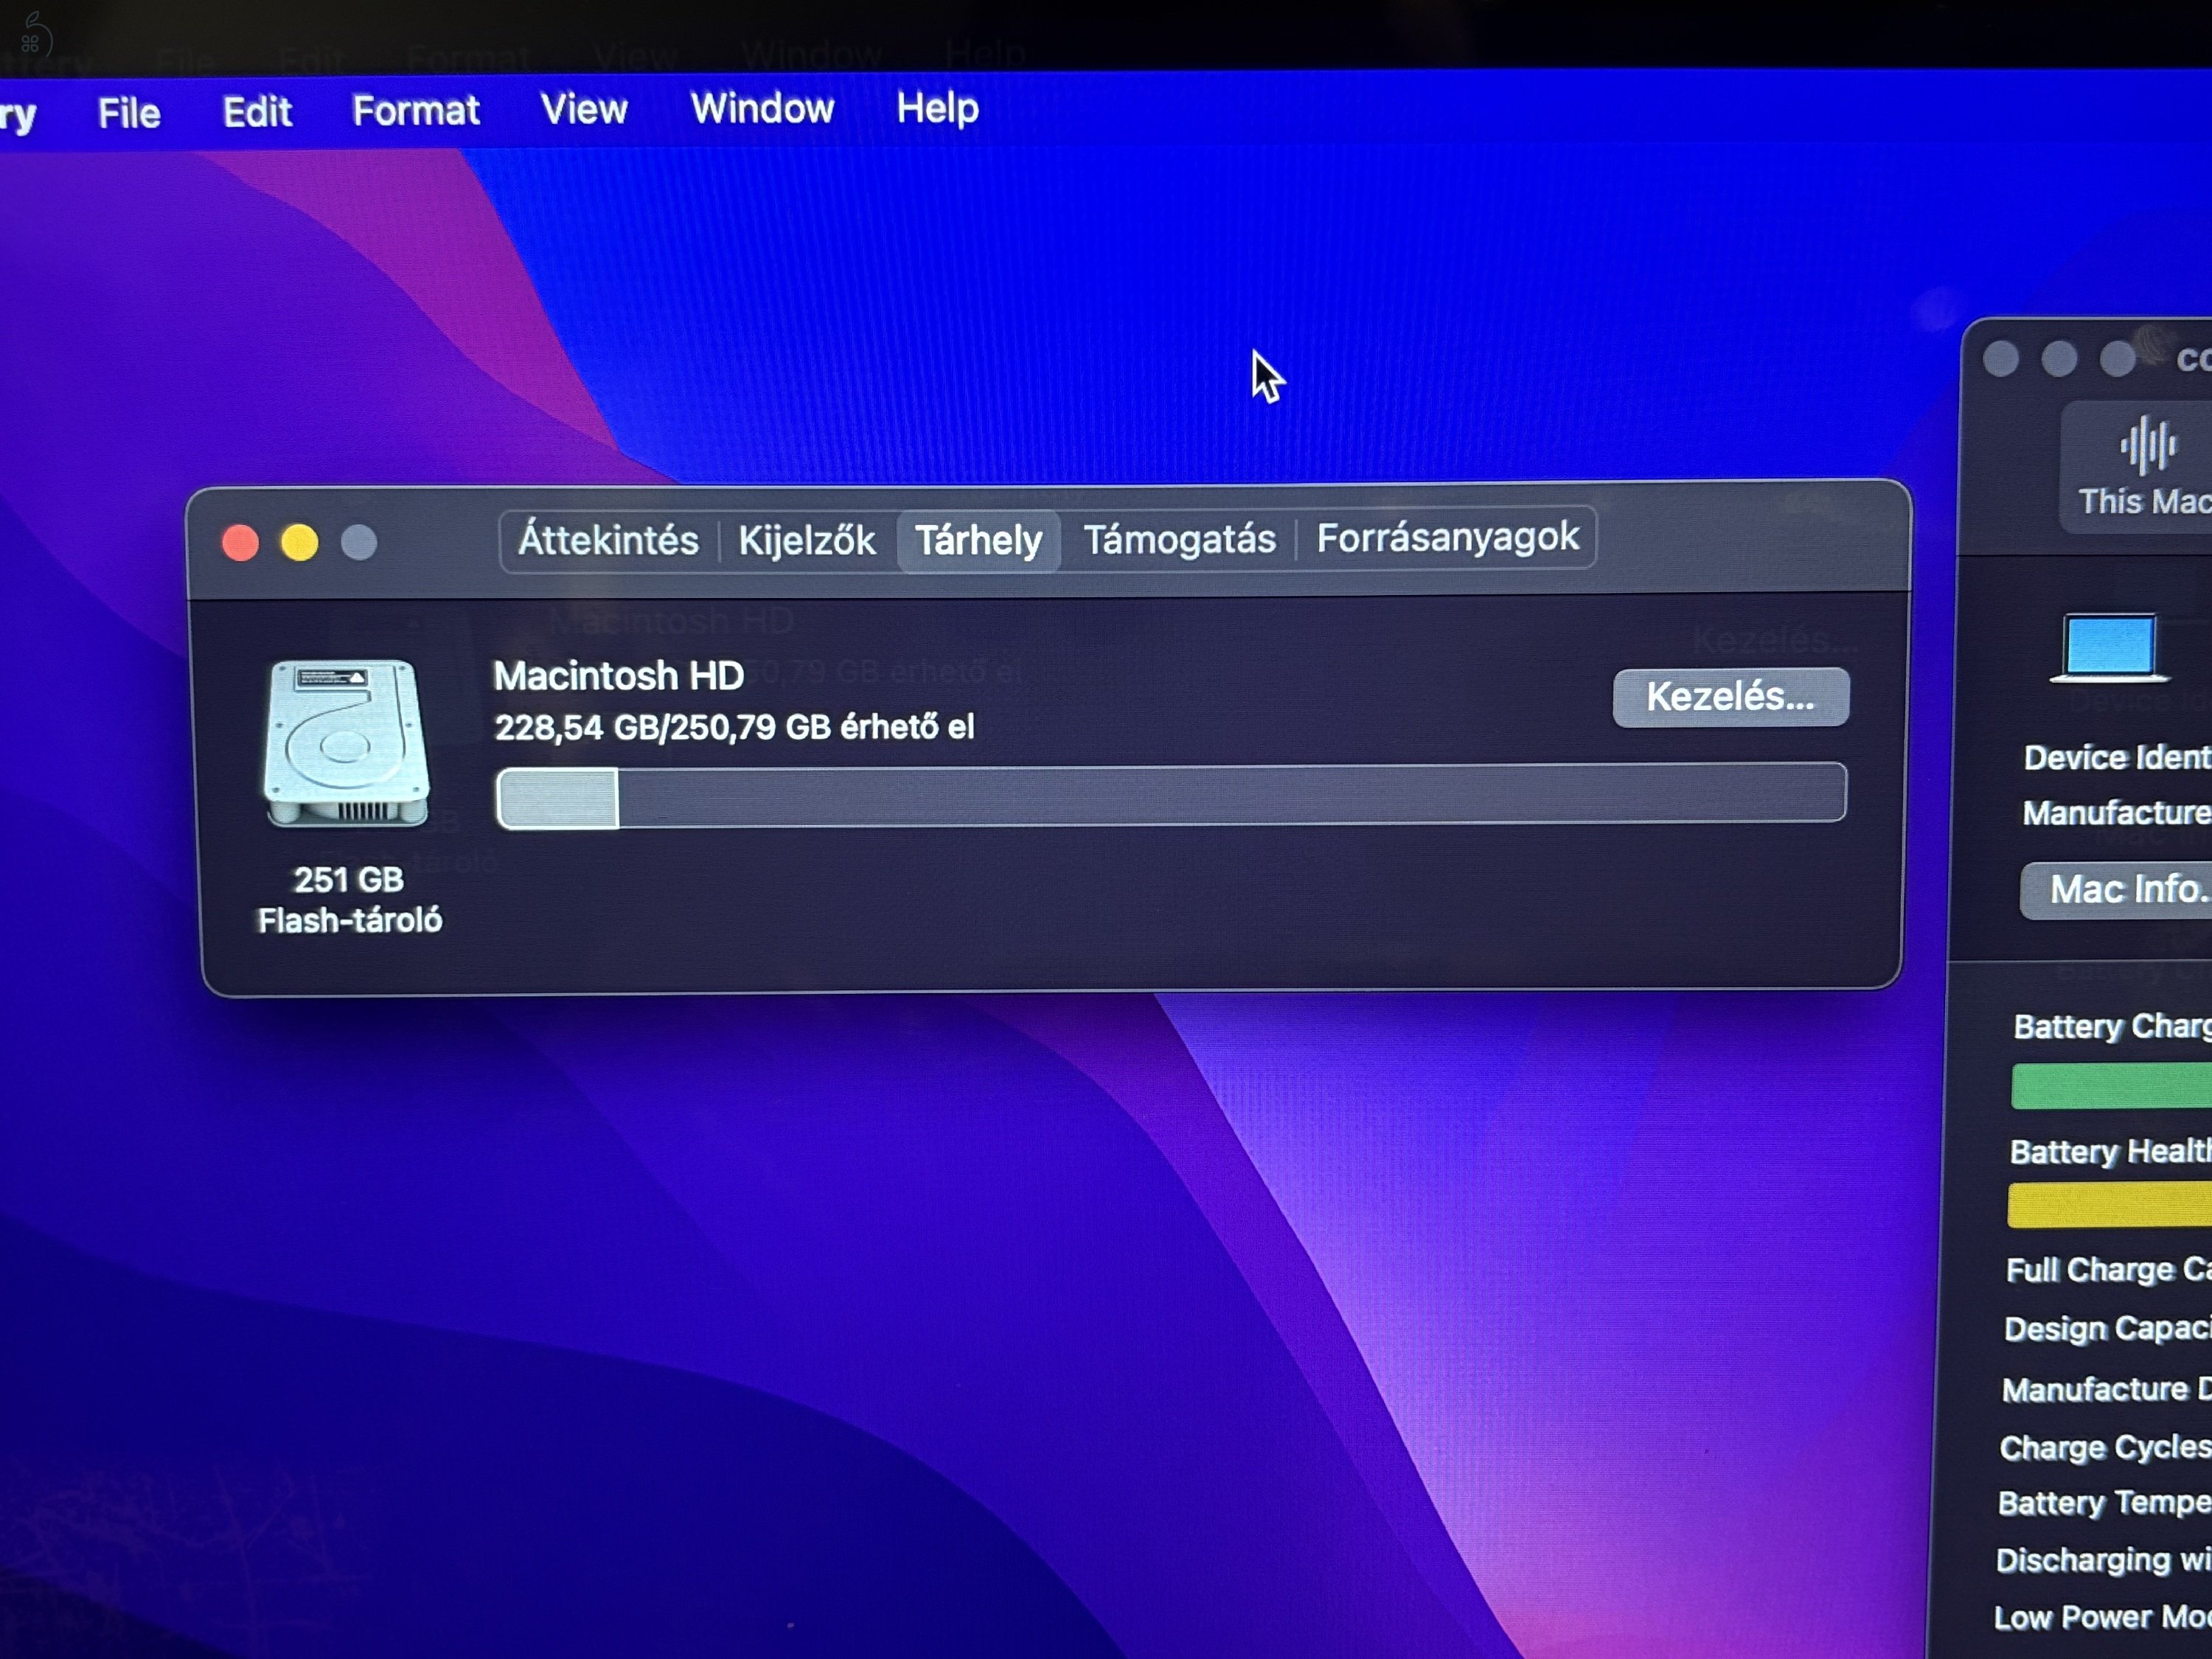Open the File menu
The image size is (2212, 1659).
[128, 112]
